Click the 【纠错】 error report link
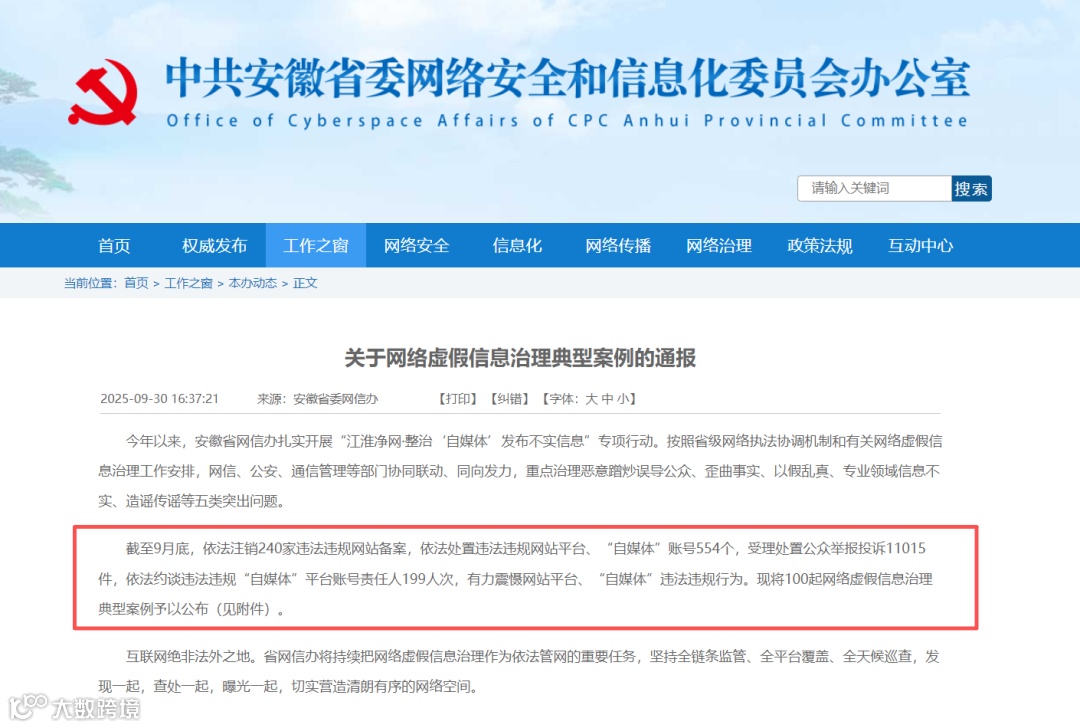Image resolution: width=1080 pixels, height=728 pixels. 510,399
